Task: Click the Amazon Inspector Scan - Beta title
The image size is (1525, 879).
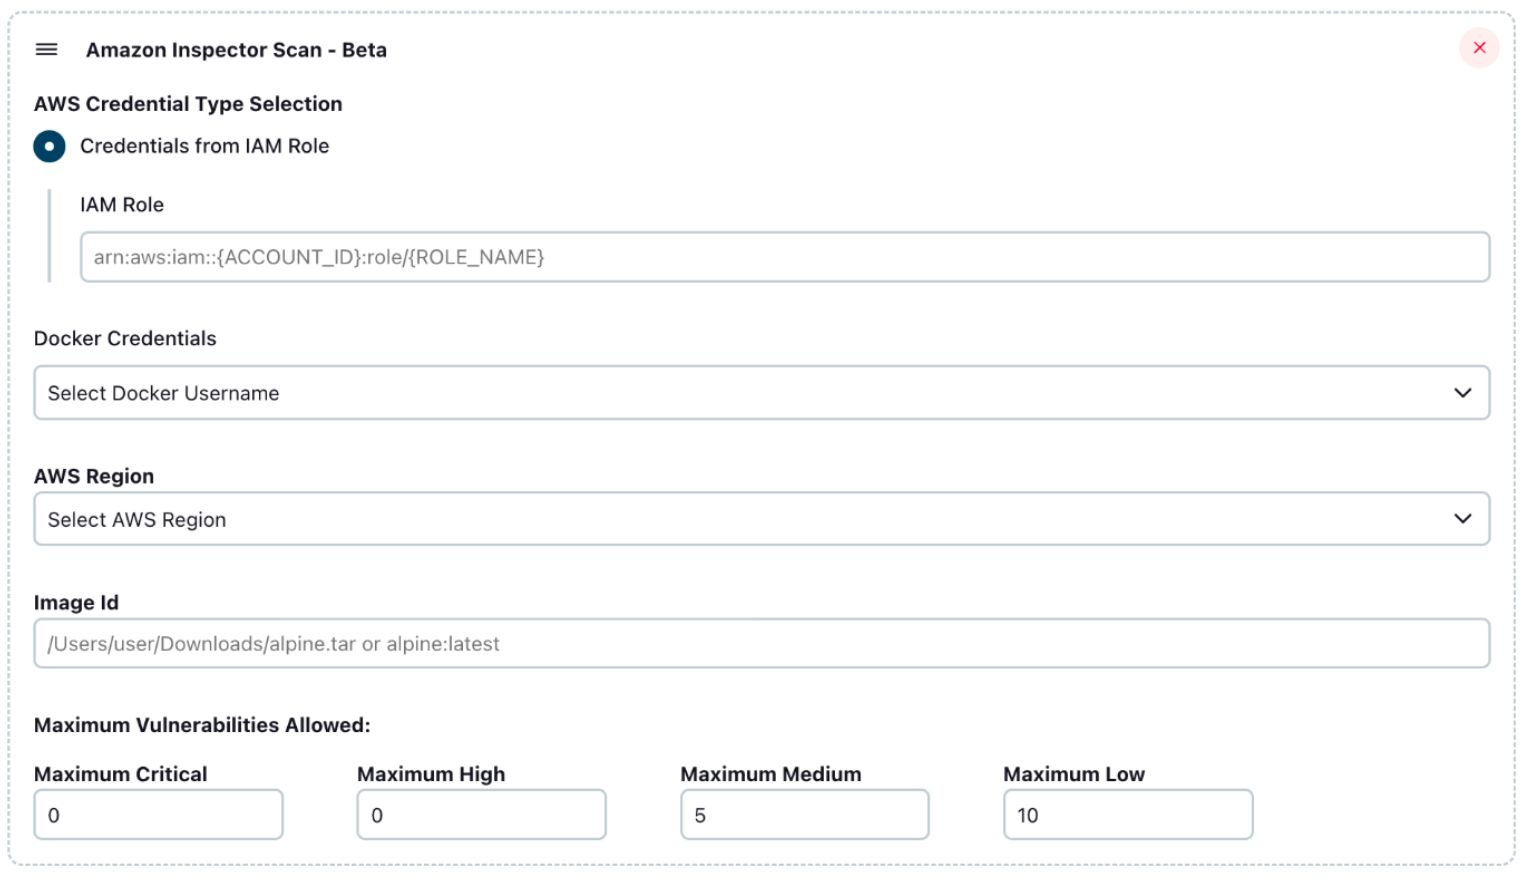Action: pyautogui.click(x=236, y=49)
